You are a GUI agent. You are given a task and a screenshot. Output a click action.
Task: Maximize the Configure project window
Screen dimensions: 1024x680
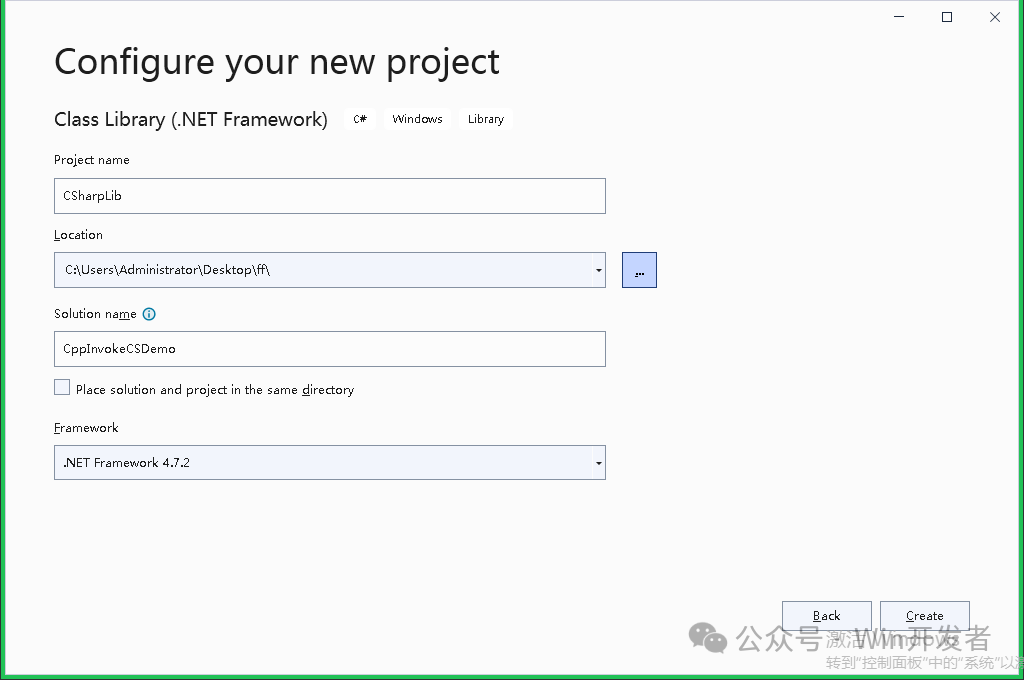tap(947, 17)
